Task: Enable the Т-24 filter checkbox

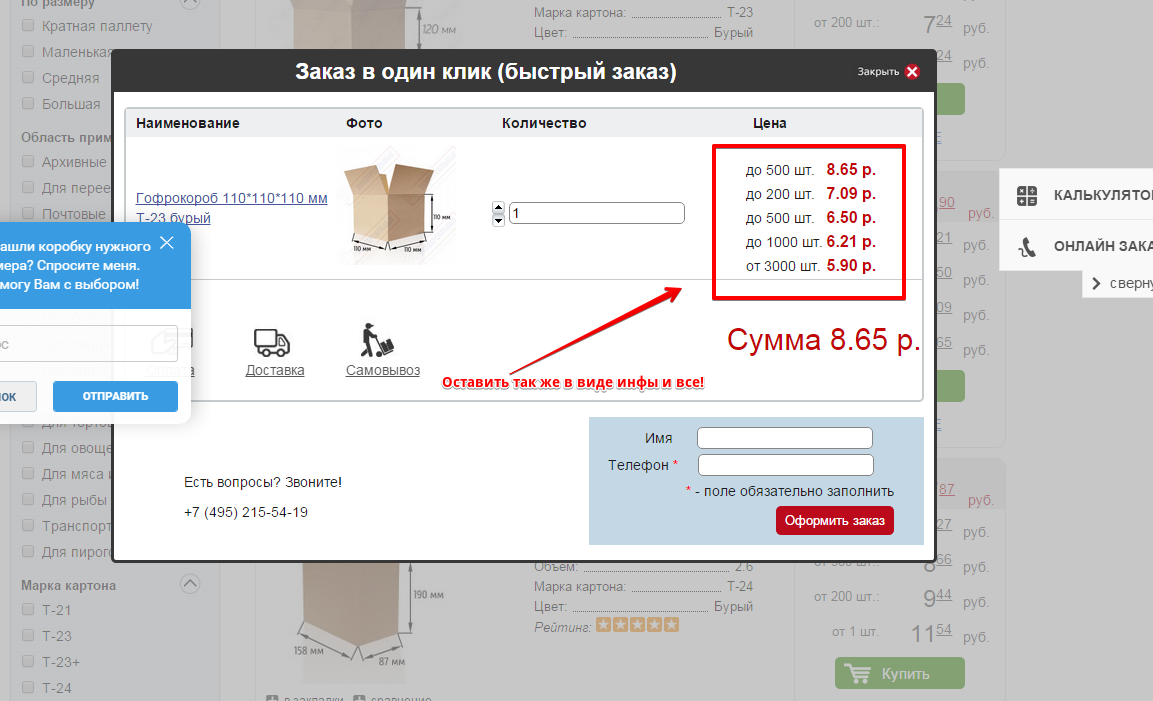Action: 28,688
